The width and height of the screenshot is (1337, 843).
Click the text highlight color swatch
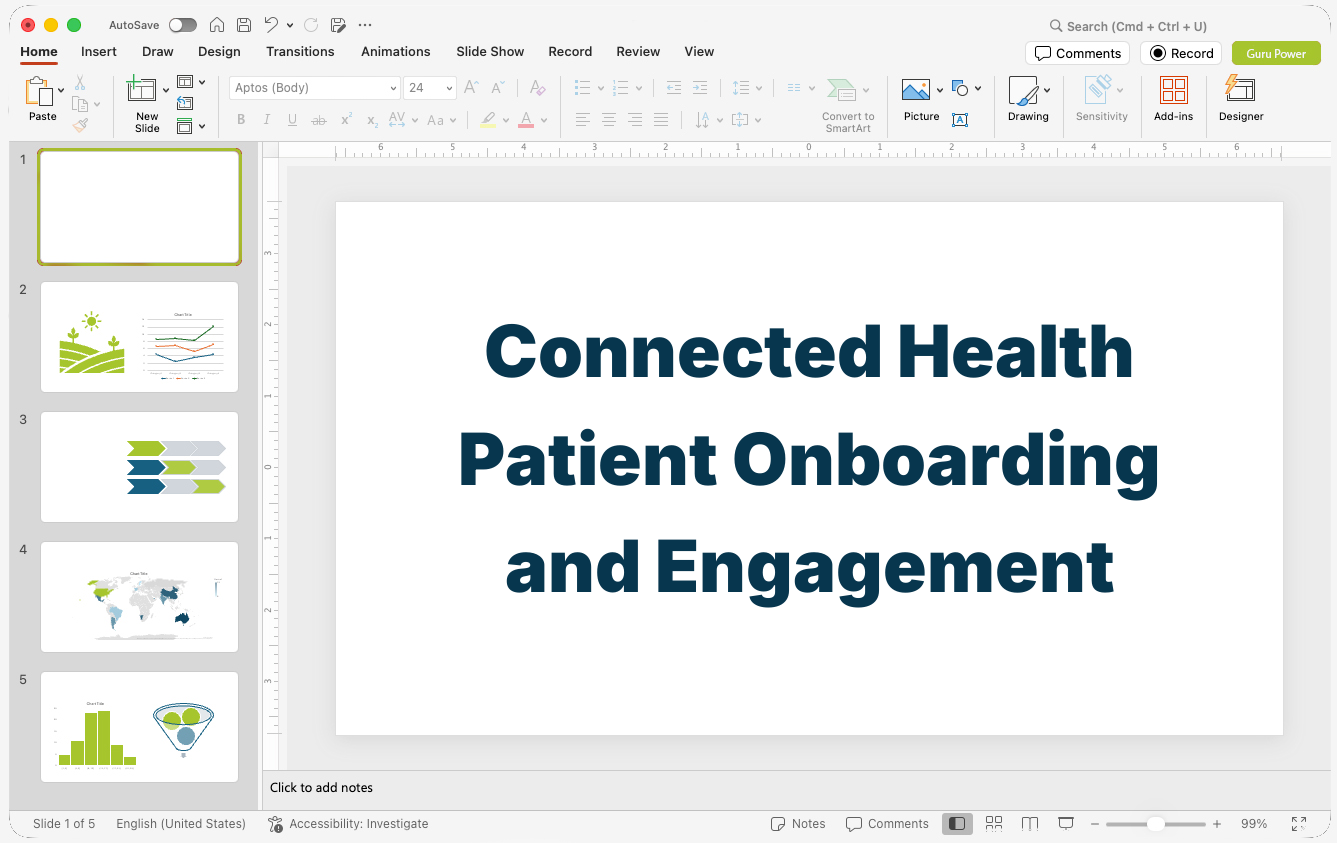coord(488,120)
